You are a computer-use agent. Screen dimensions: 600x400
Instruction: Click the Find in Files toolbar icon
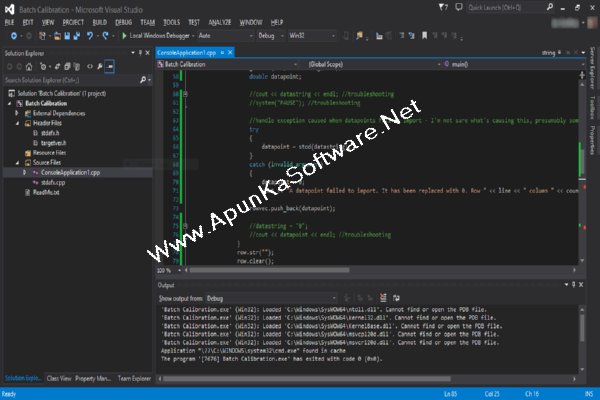point(359,36)
